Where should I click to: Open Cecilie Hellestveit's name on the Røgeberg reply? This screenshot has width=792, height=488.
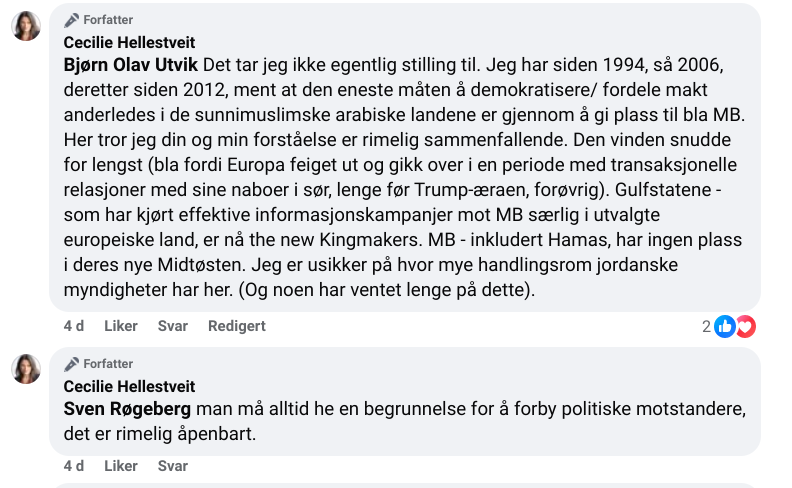(129, 386)
